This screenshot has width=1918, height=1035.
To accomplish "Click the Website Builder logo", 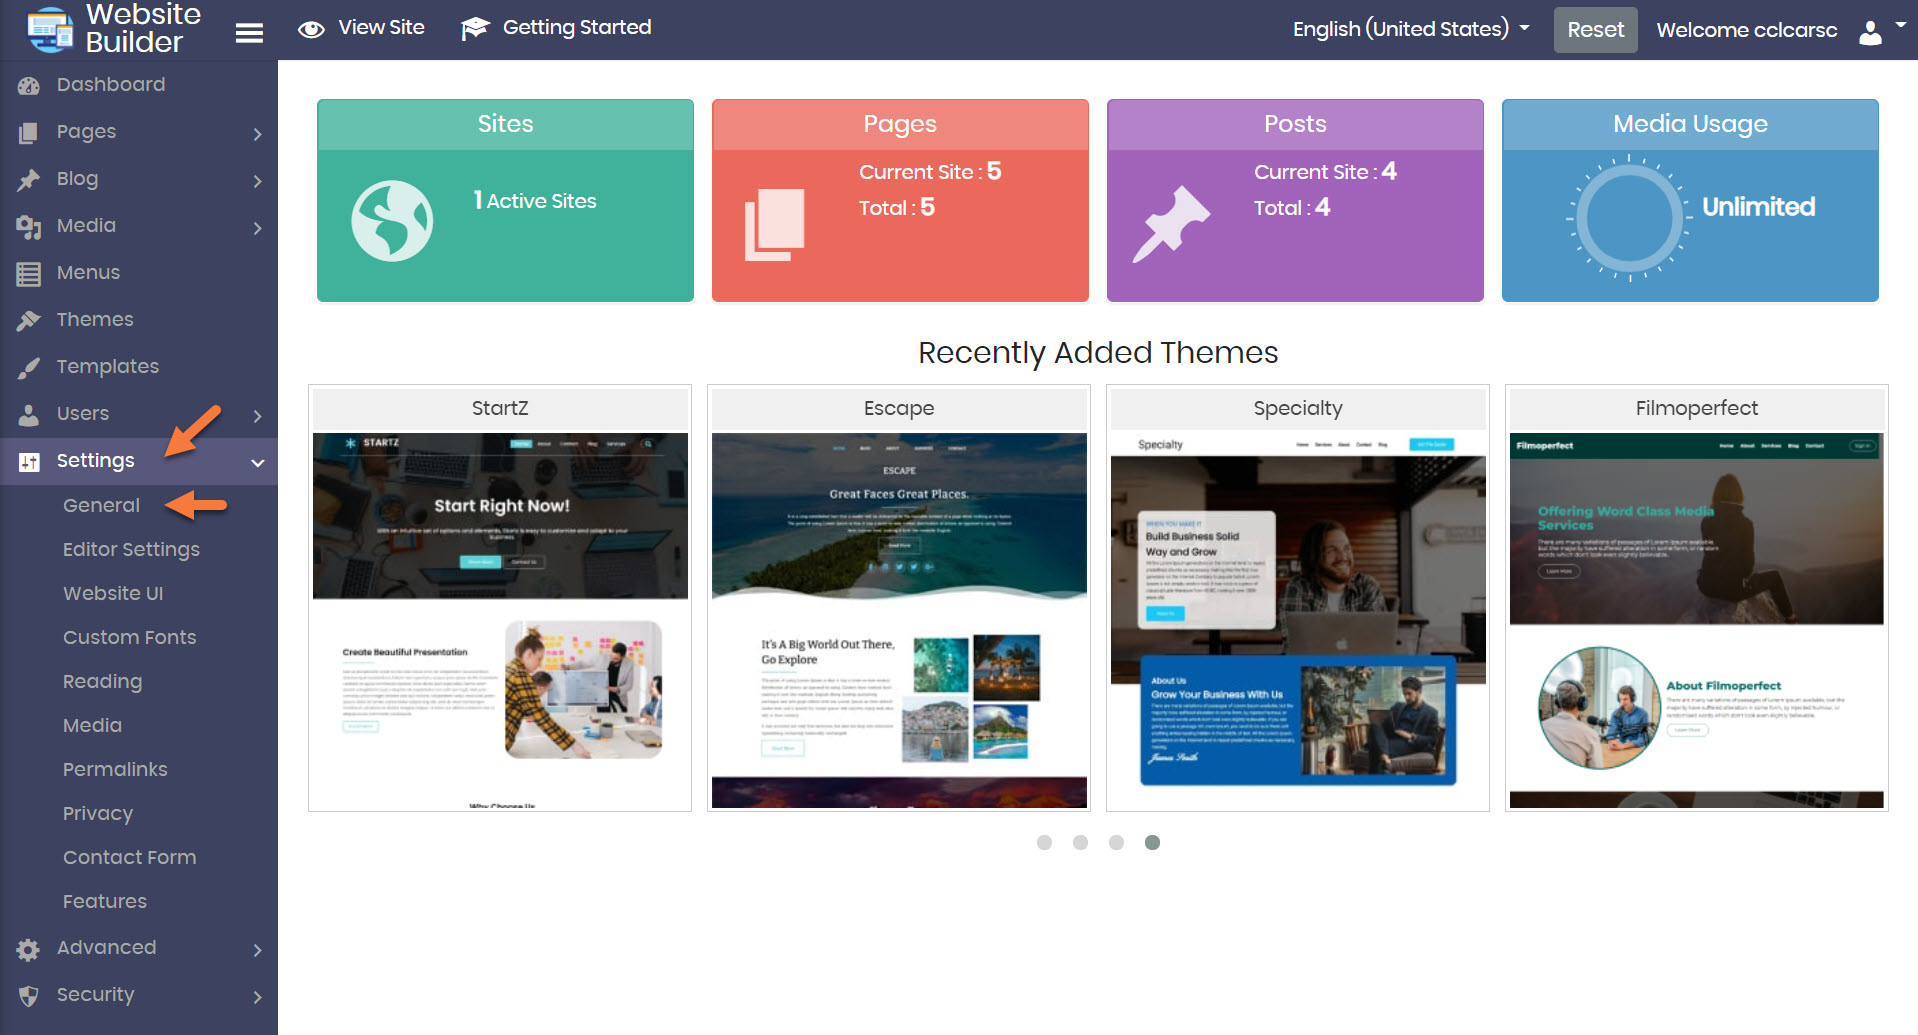I will tap(50, 29).
